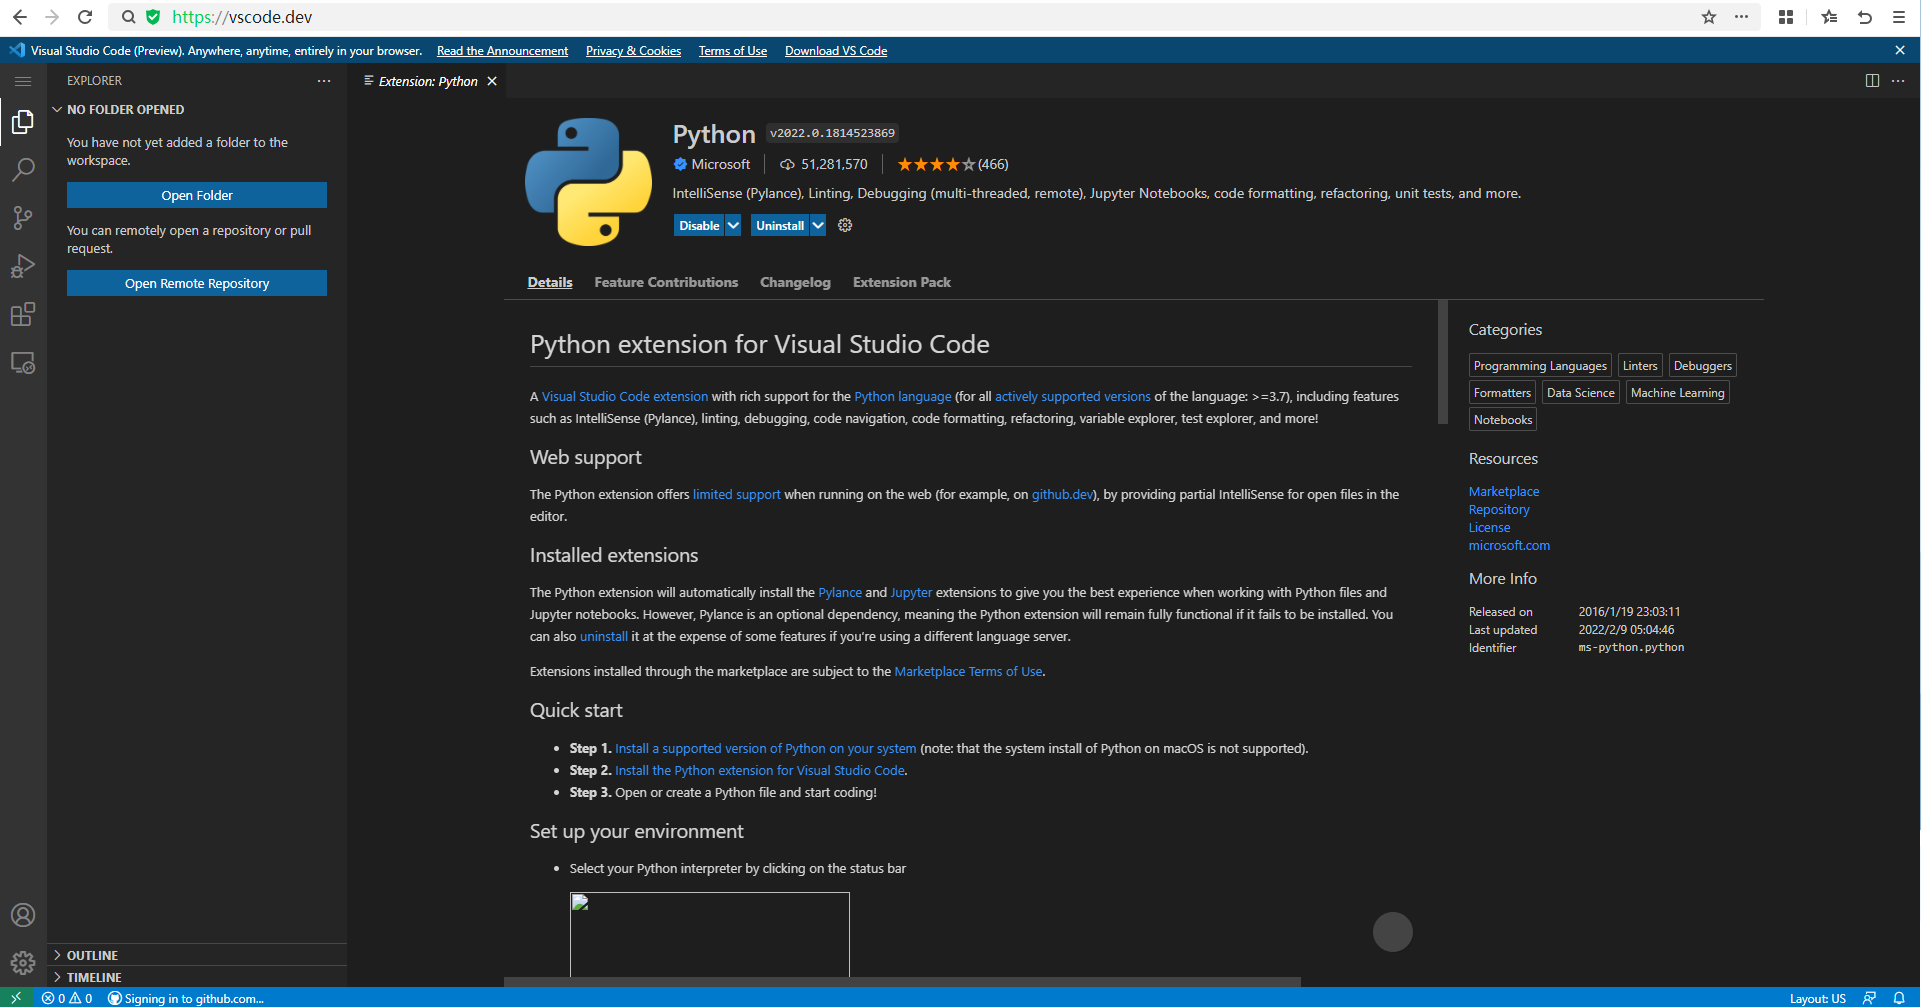
Task: Open Download VS Code link
Action: [x=836, y=51]
